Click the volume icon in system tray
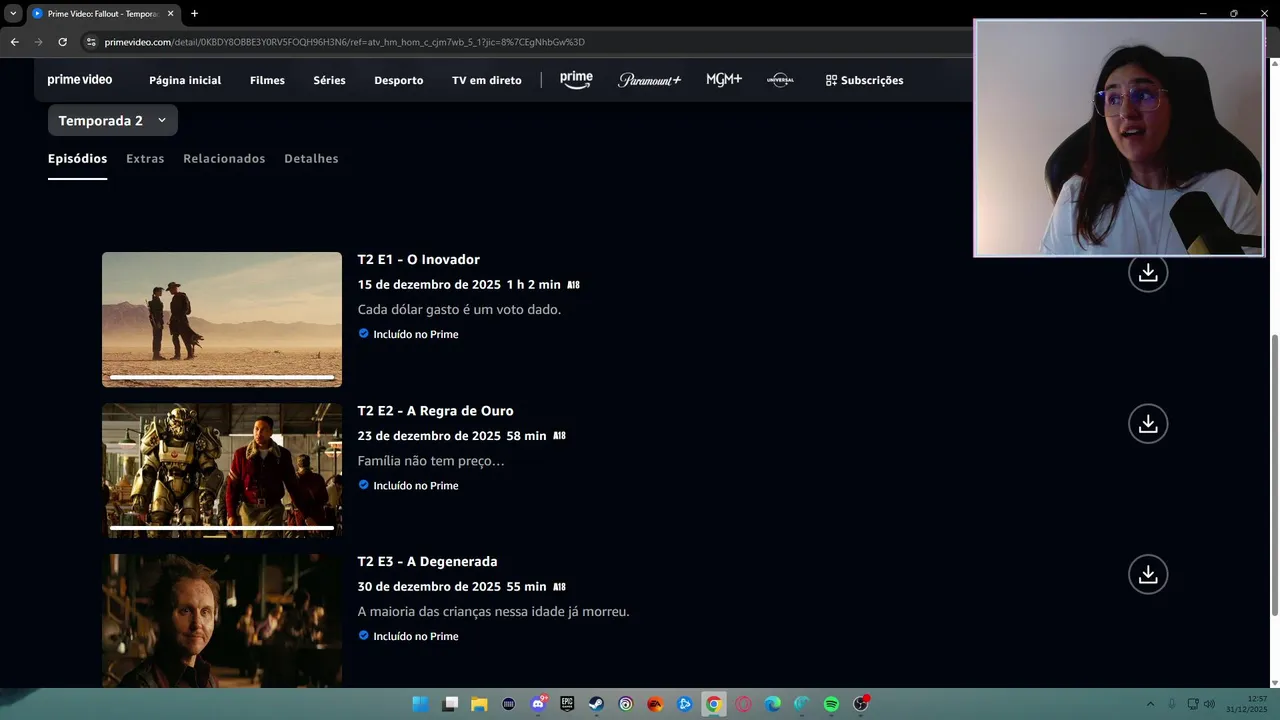Image resolution: width=1280 pixels, height=720 pixels. 1209,704
